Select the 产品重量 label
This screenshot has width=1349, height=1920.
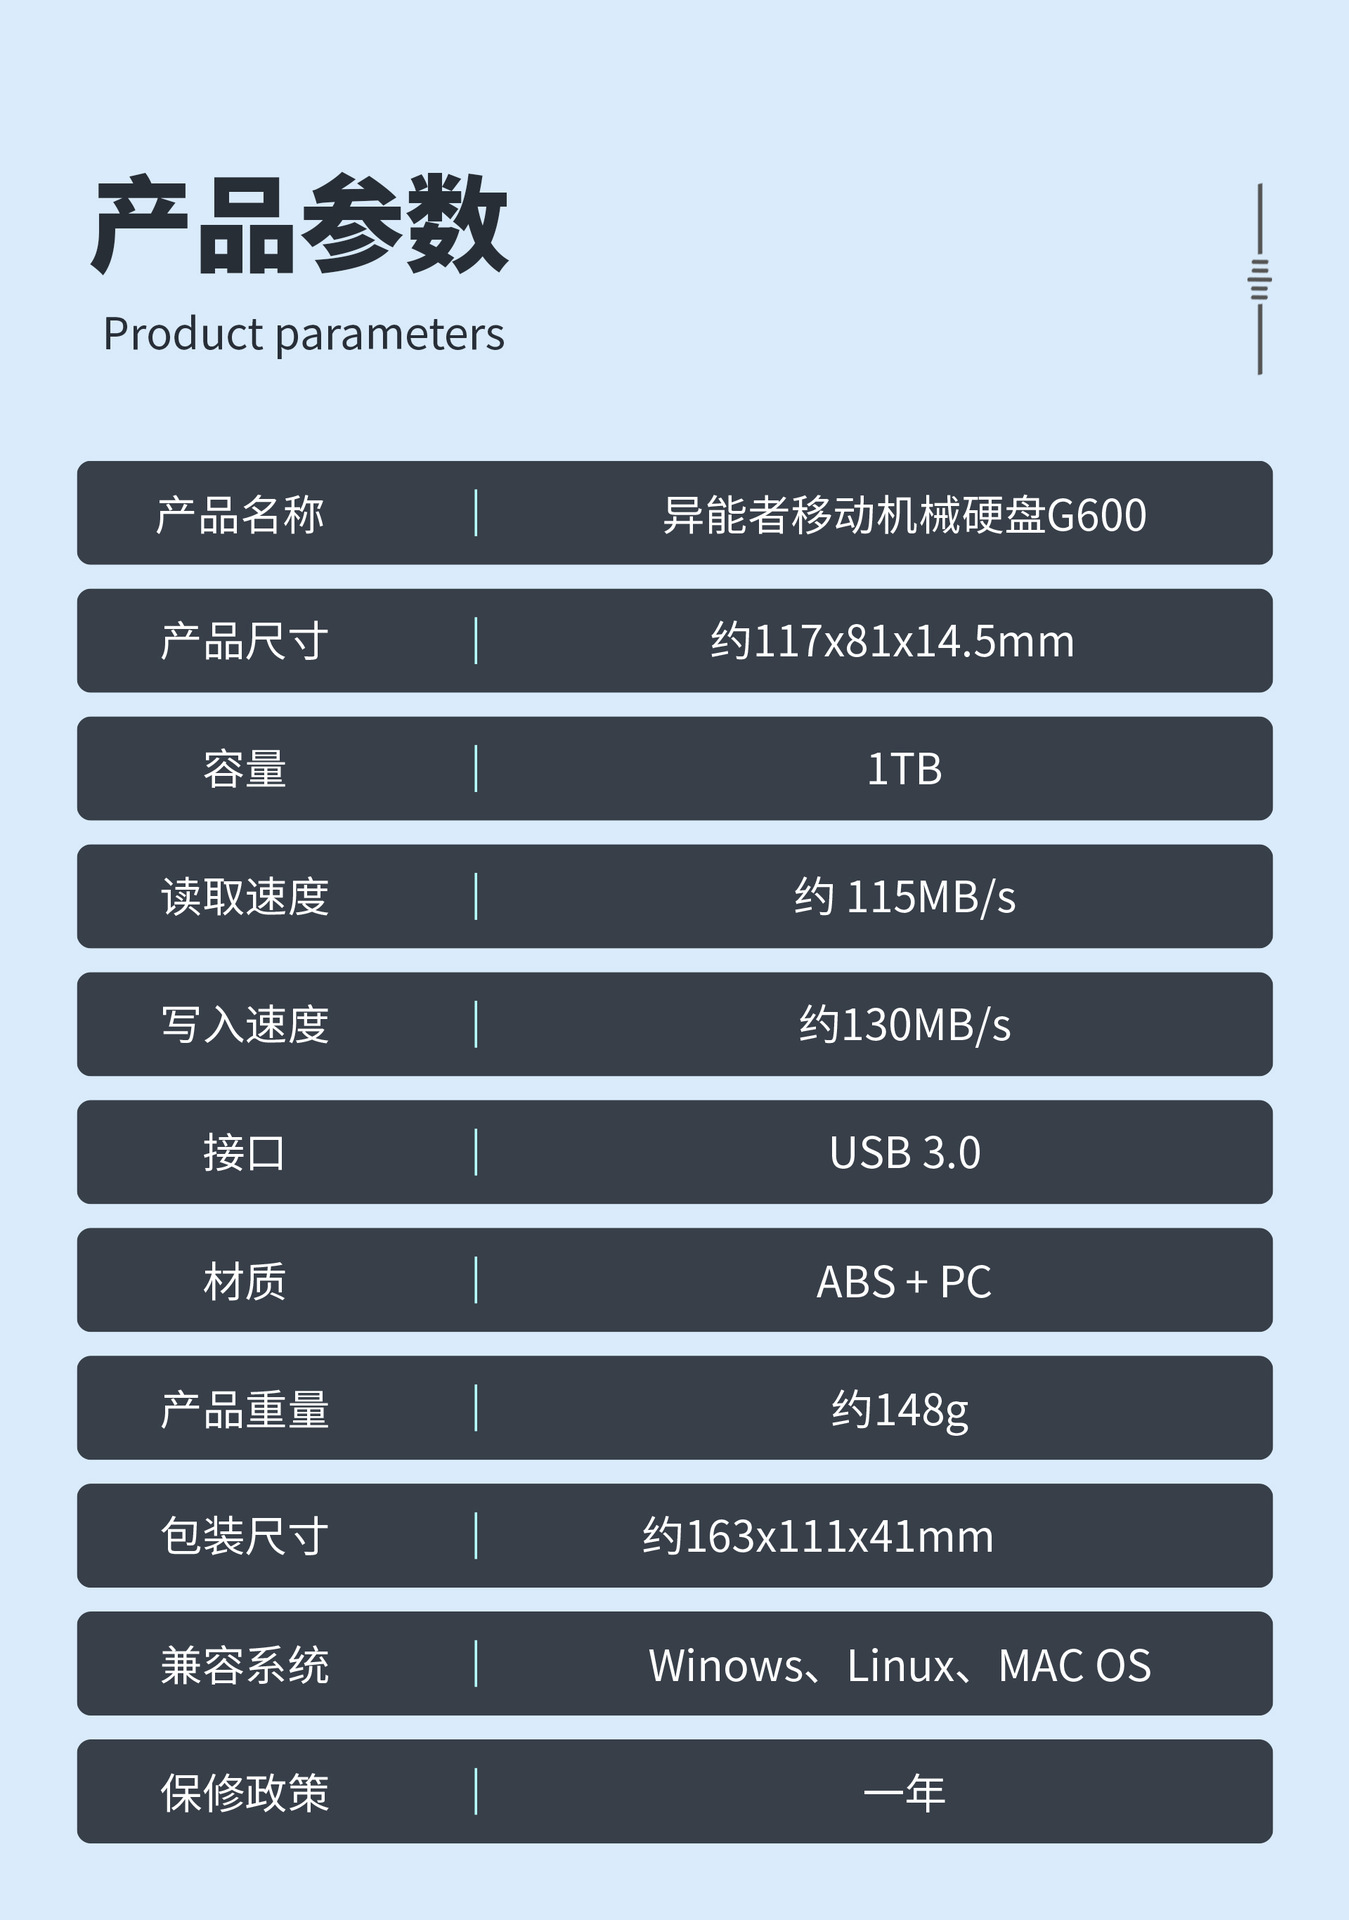click(244, 1409)
